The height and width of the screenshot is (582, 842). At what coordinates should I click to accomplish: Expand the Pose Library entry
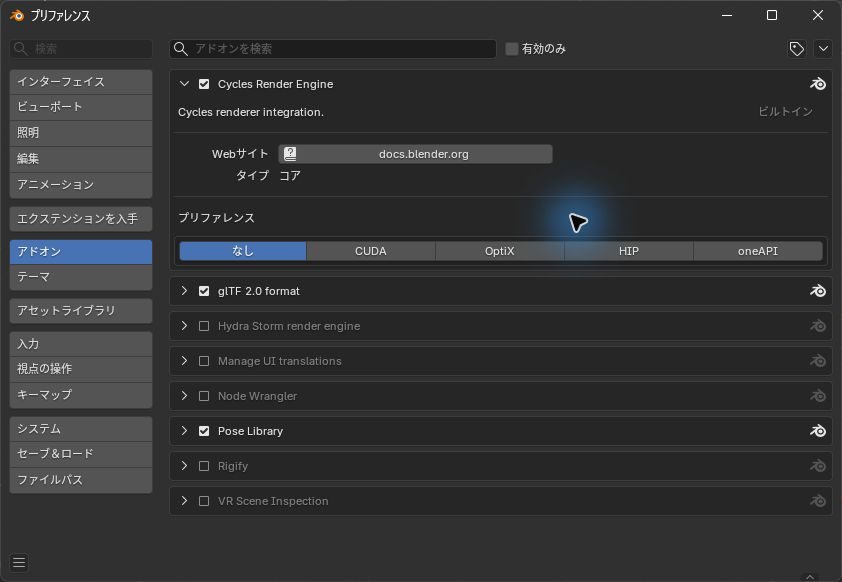(x=184, y=431)
